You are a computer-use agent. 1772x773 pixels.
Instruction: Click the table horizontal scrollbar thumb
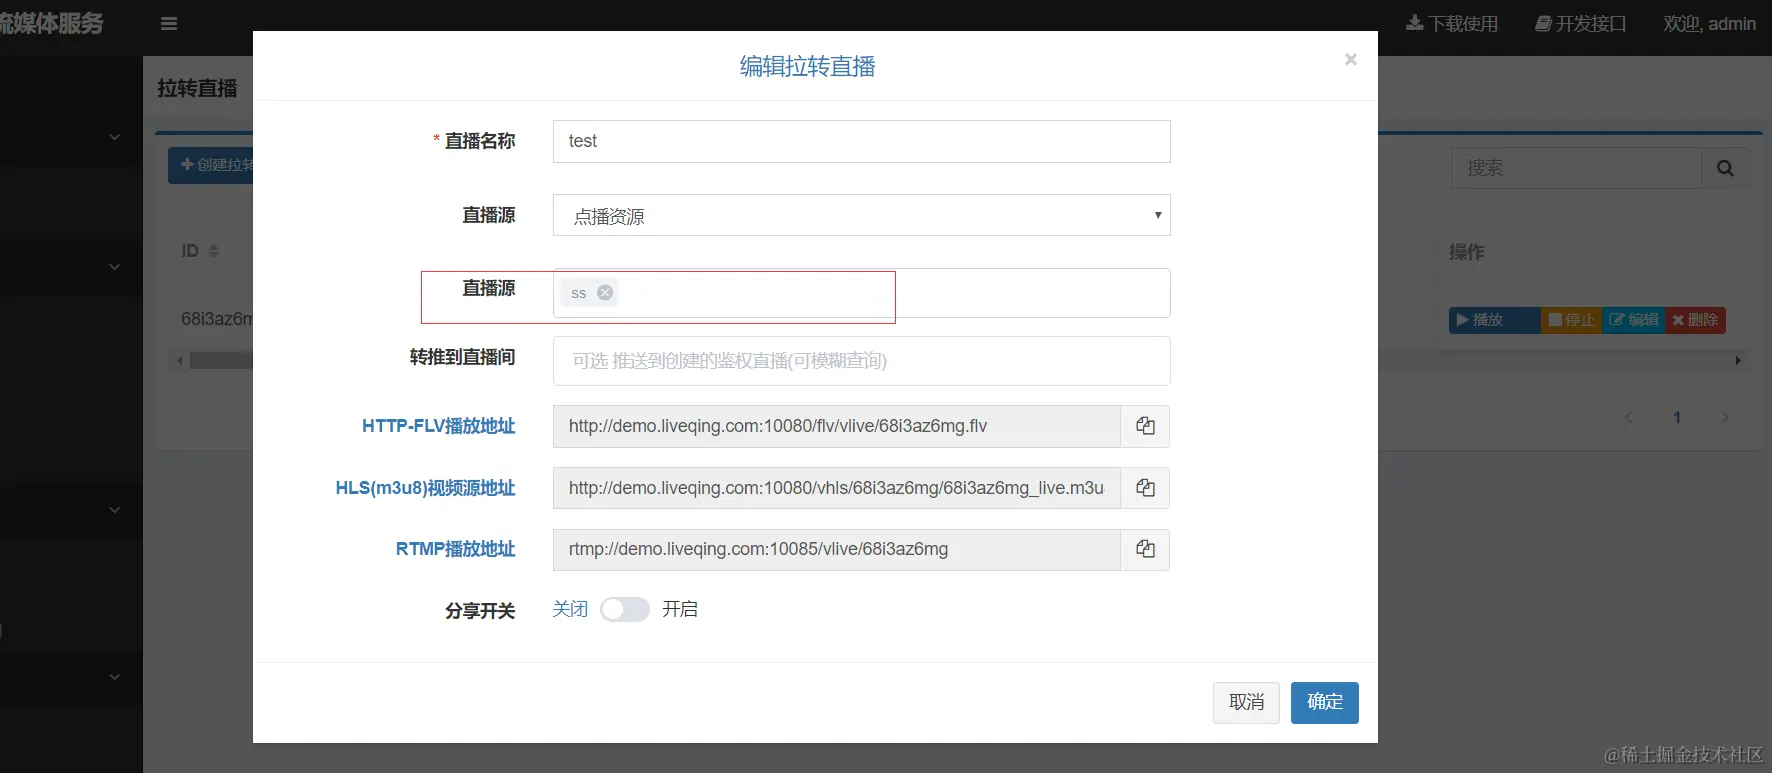[221, 361]
